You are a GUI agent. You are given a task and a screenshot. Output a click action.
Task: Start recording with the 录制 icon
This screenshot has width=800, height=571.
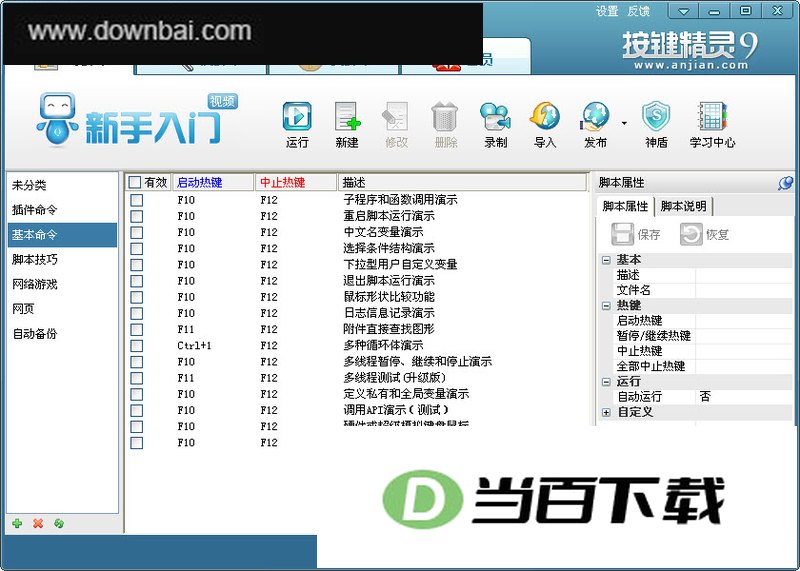[495, 116]
